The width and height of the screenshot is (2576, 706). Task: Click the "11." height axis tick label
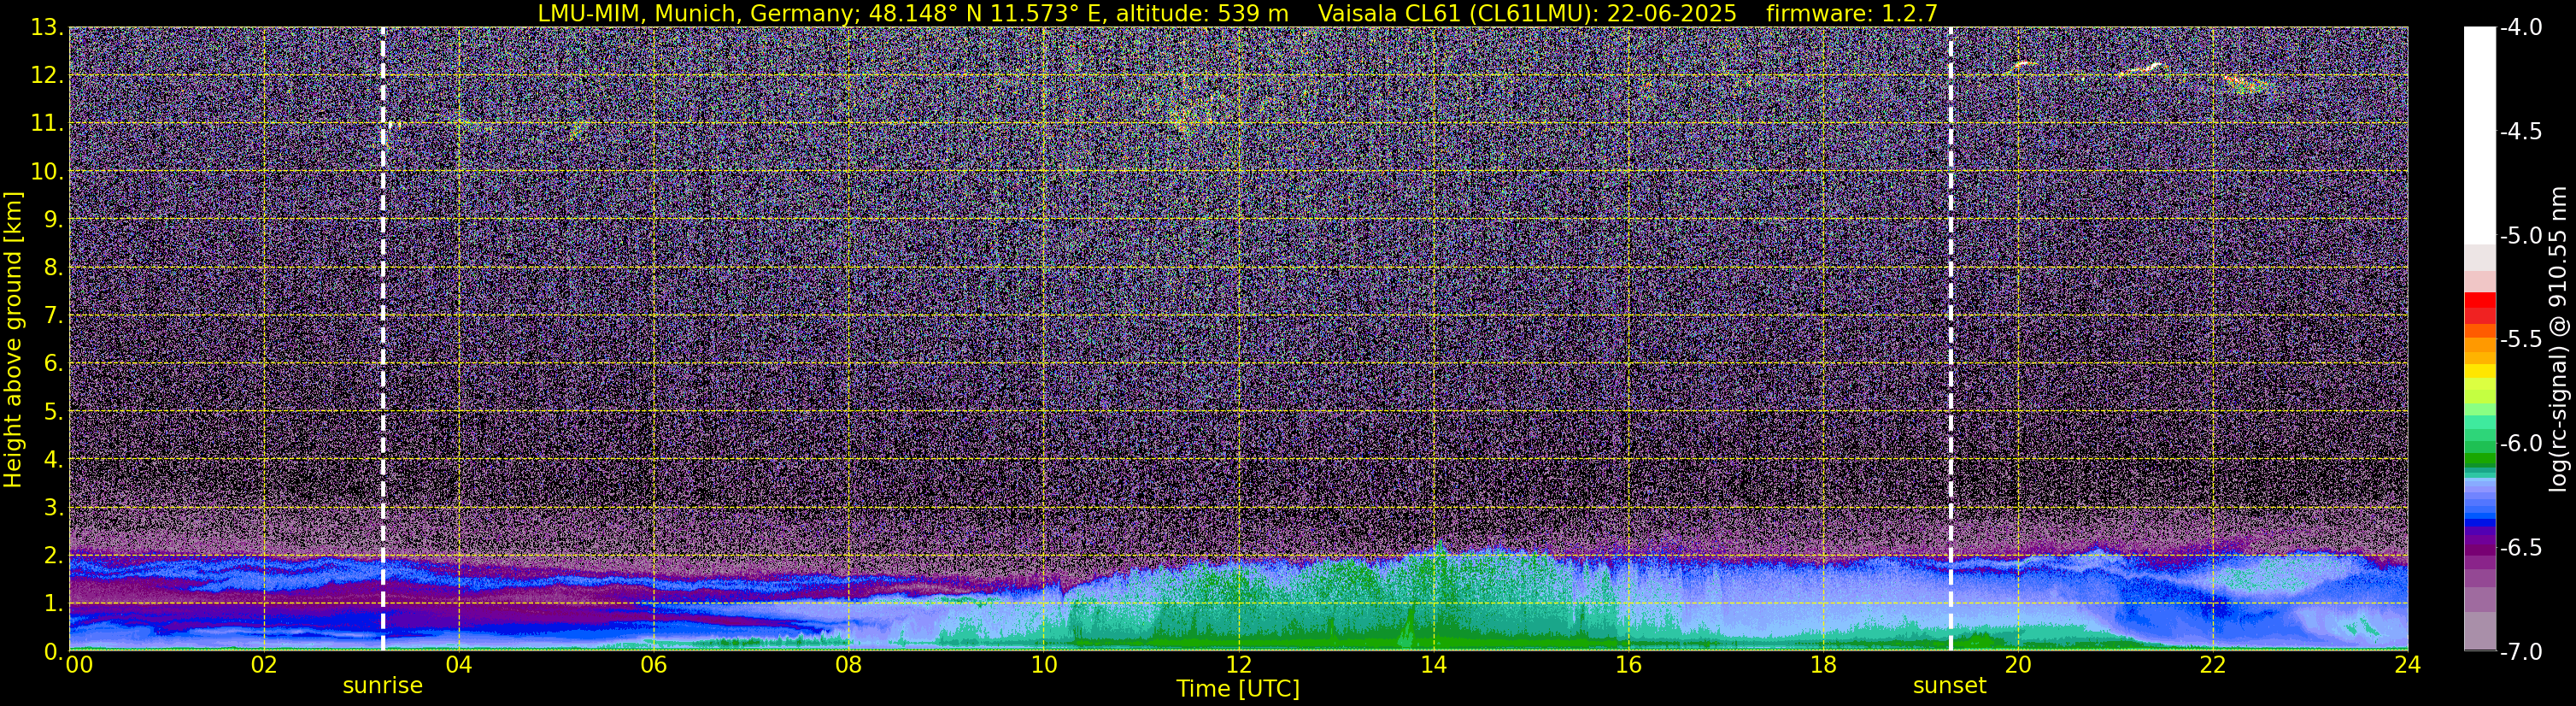click(x=47, y=124)
